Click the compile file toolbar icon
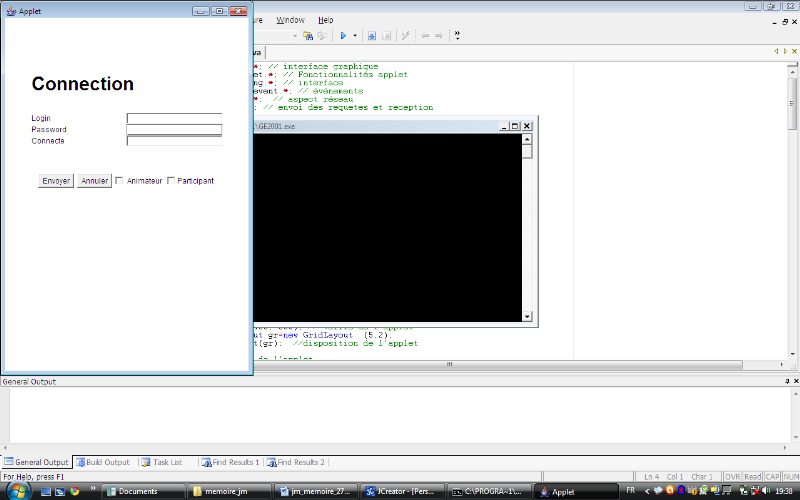Viewport: 800px width, 500px height. coord(372,36)
